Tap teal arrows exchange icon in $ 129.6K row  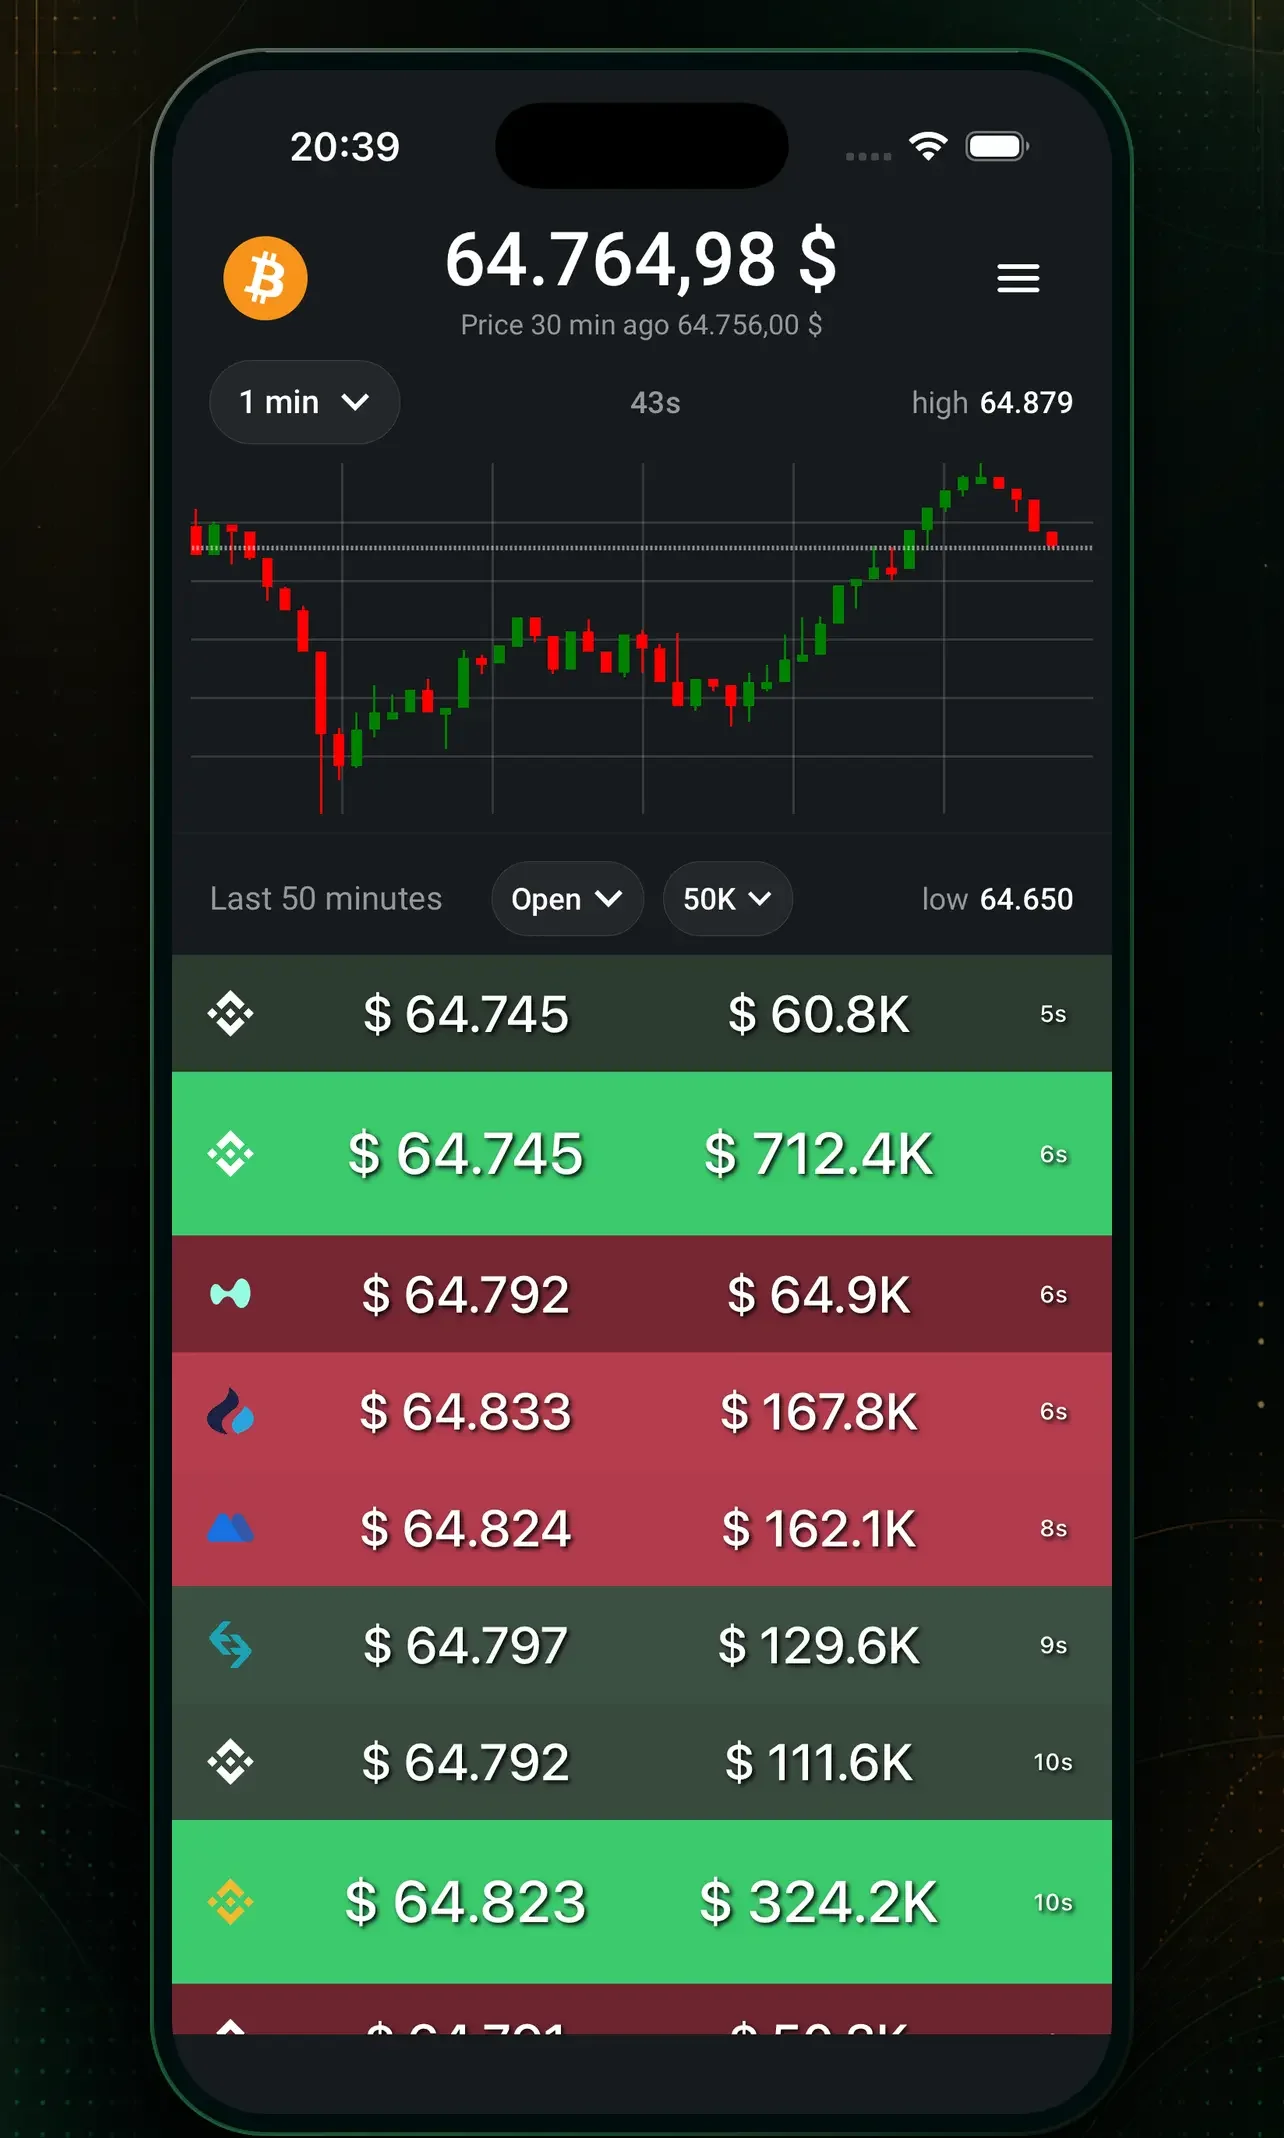point(230,1645)
